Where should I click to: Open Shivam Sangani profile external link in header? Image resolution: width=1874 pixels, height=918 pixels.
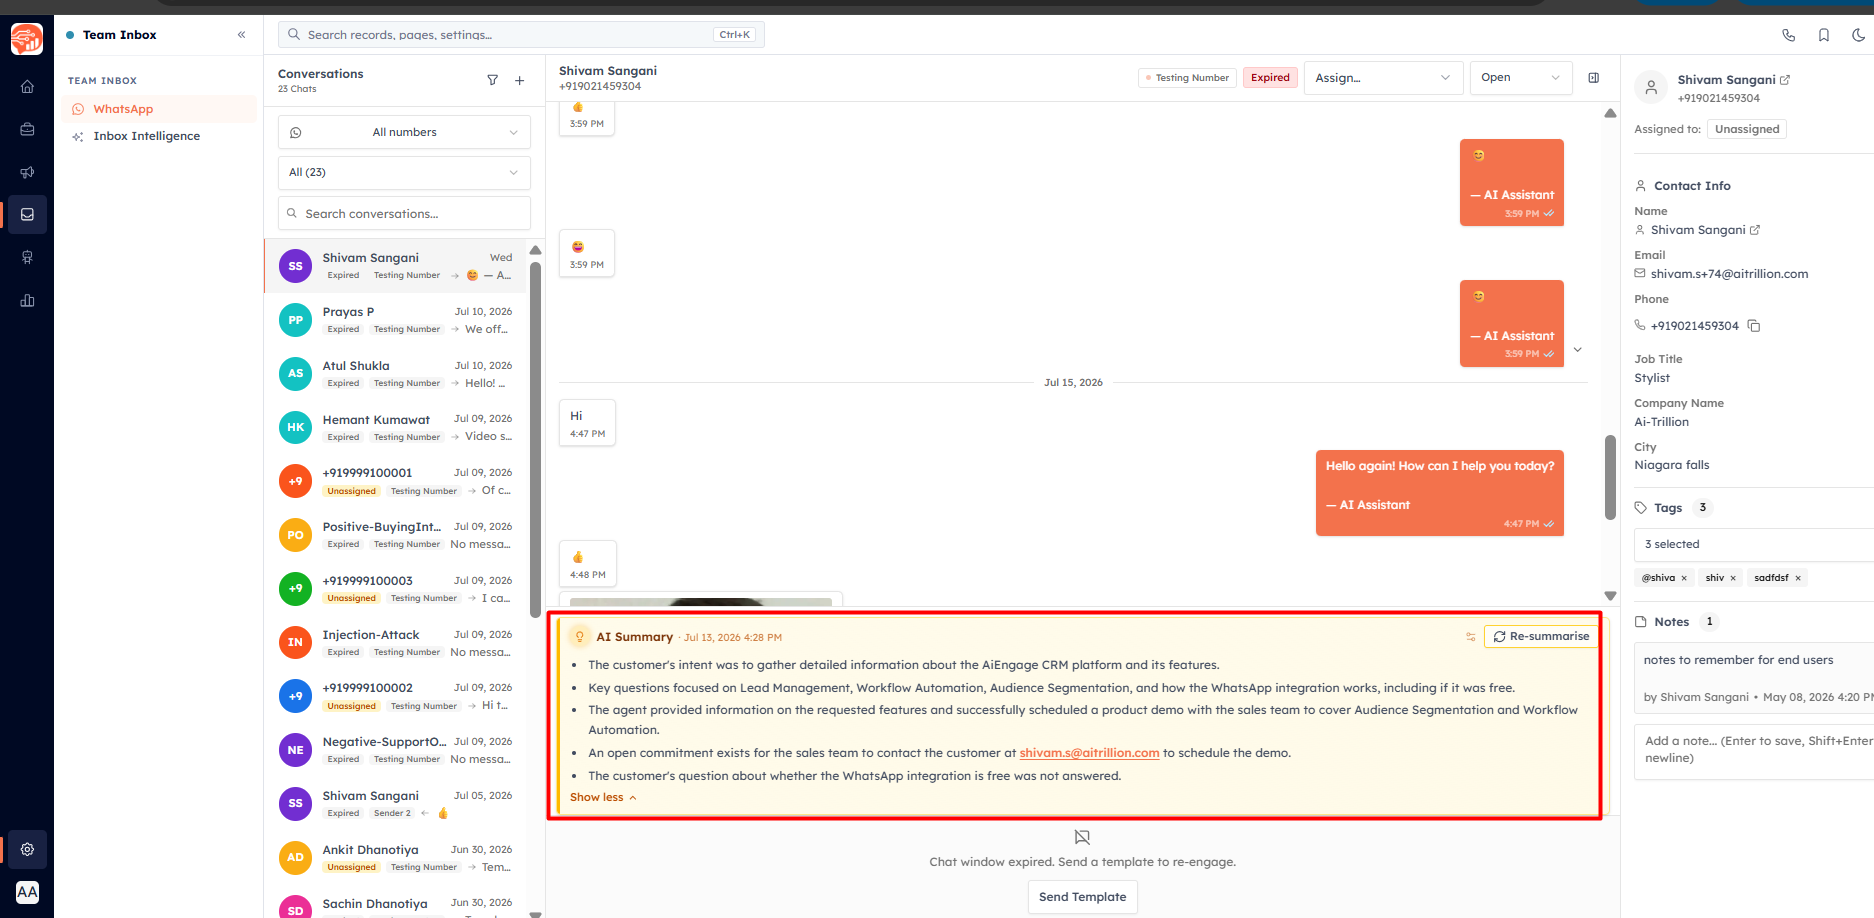pyautogui.click(x=1785, y=80)
